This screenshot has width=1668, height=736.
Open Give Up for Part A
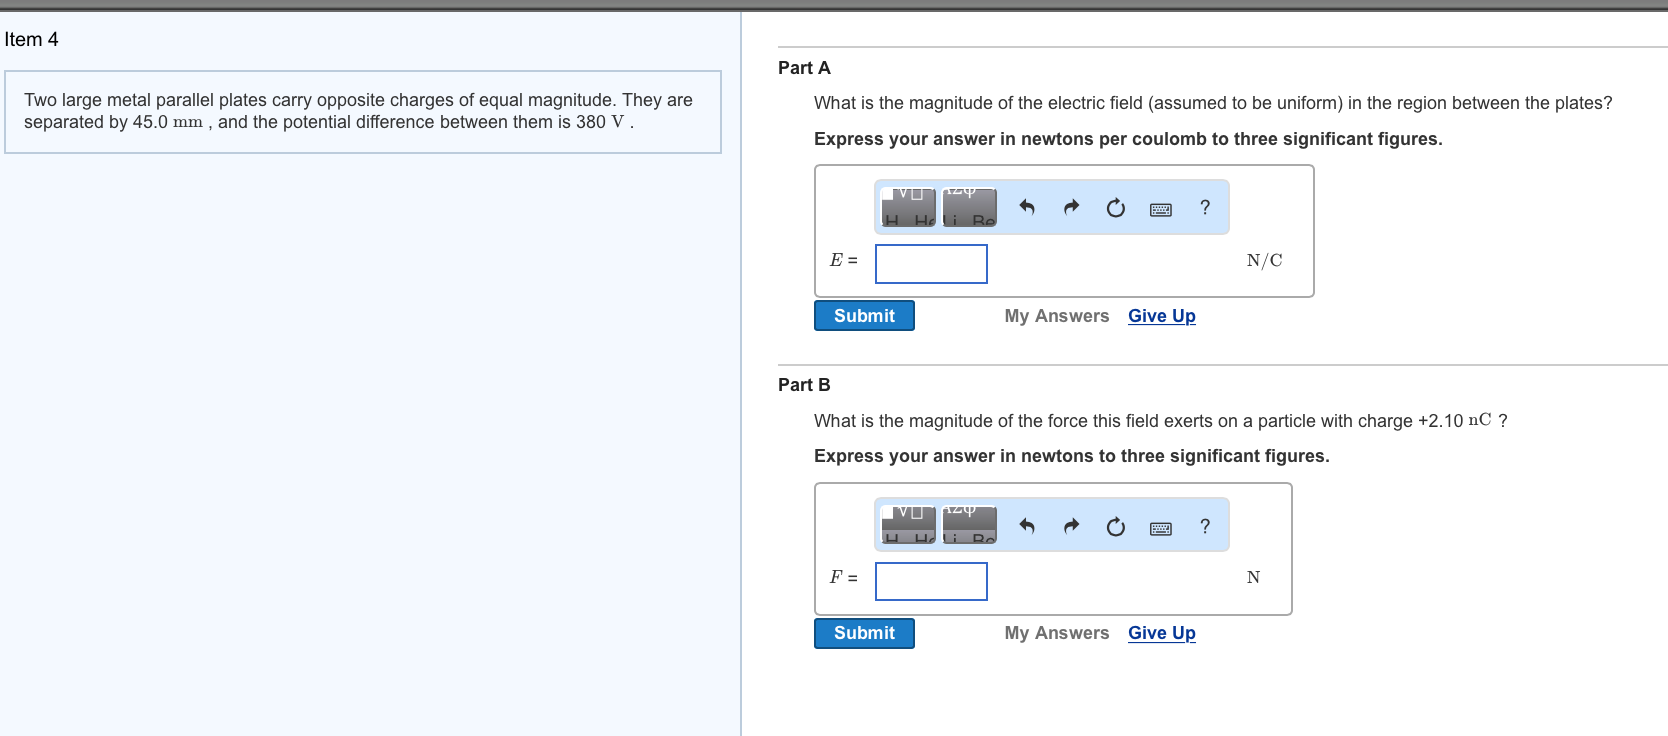pyautogui.click(x=1161, y=315)
